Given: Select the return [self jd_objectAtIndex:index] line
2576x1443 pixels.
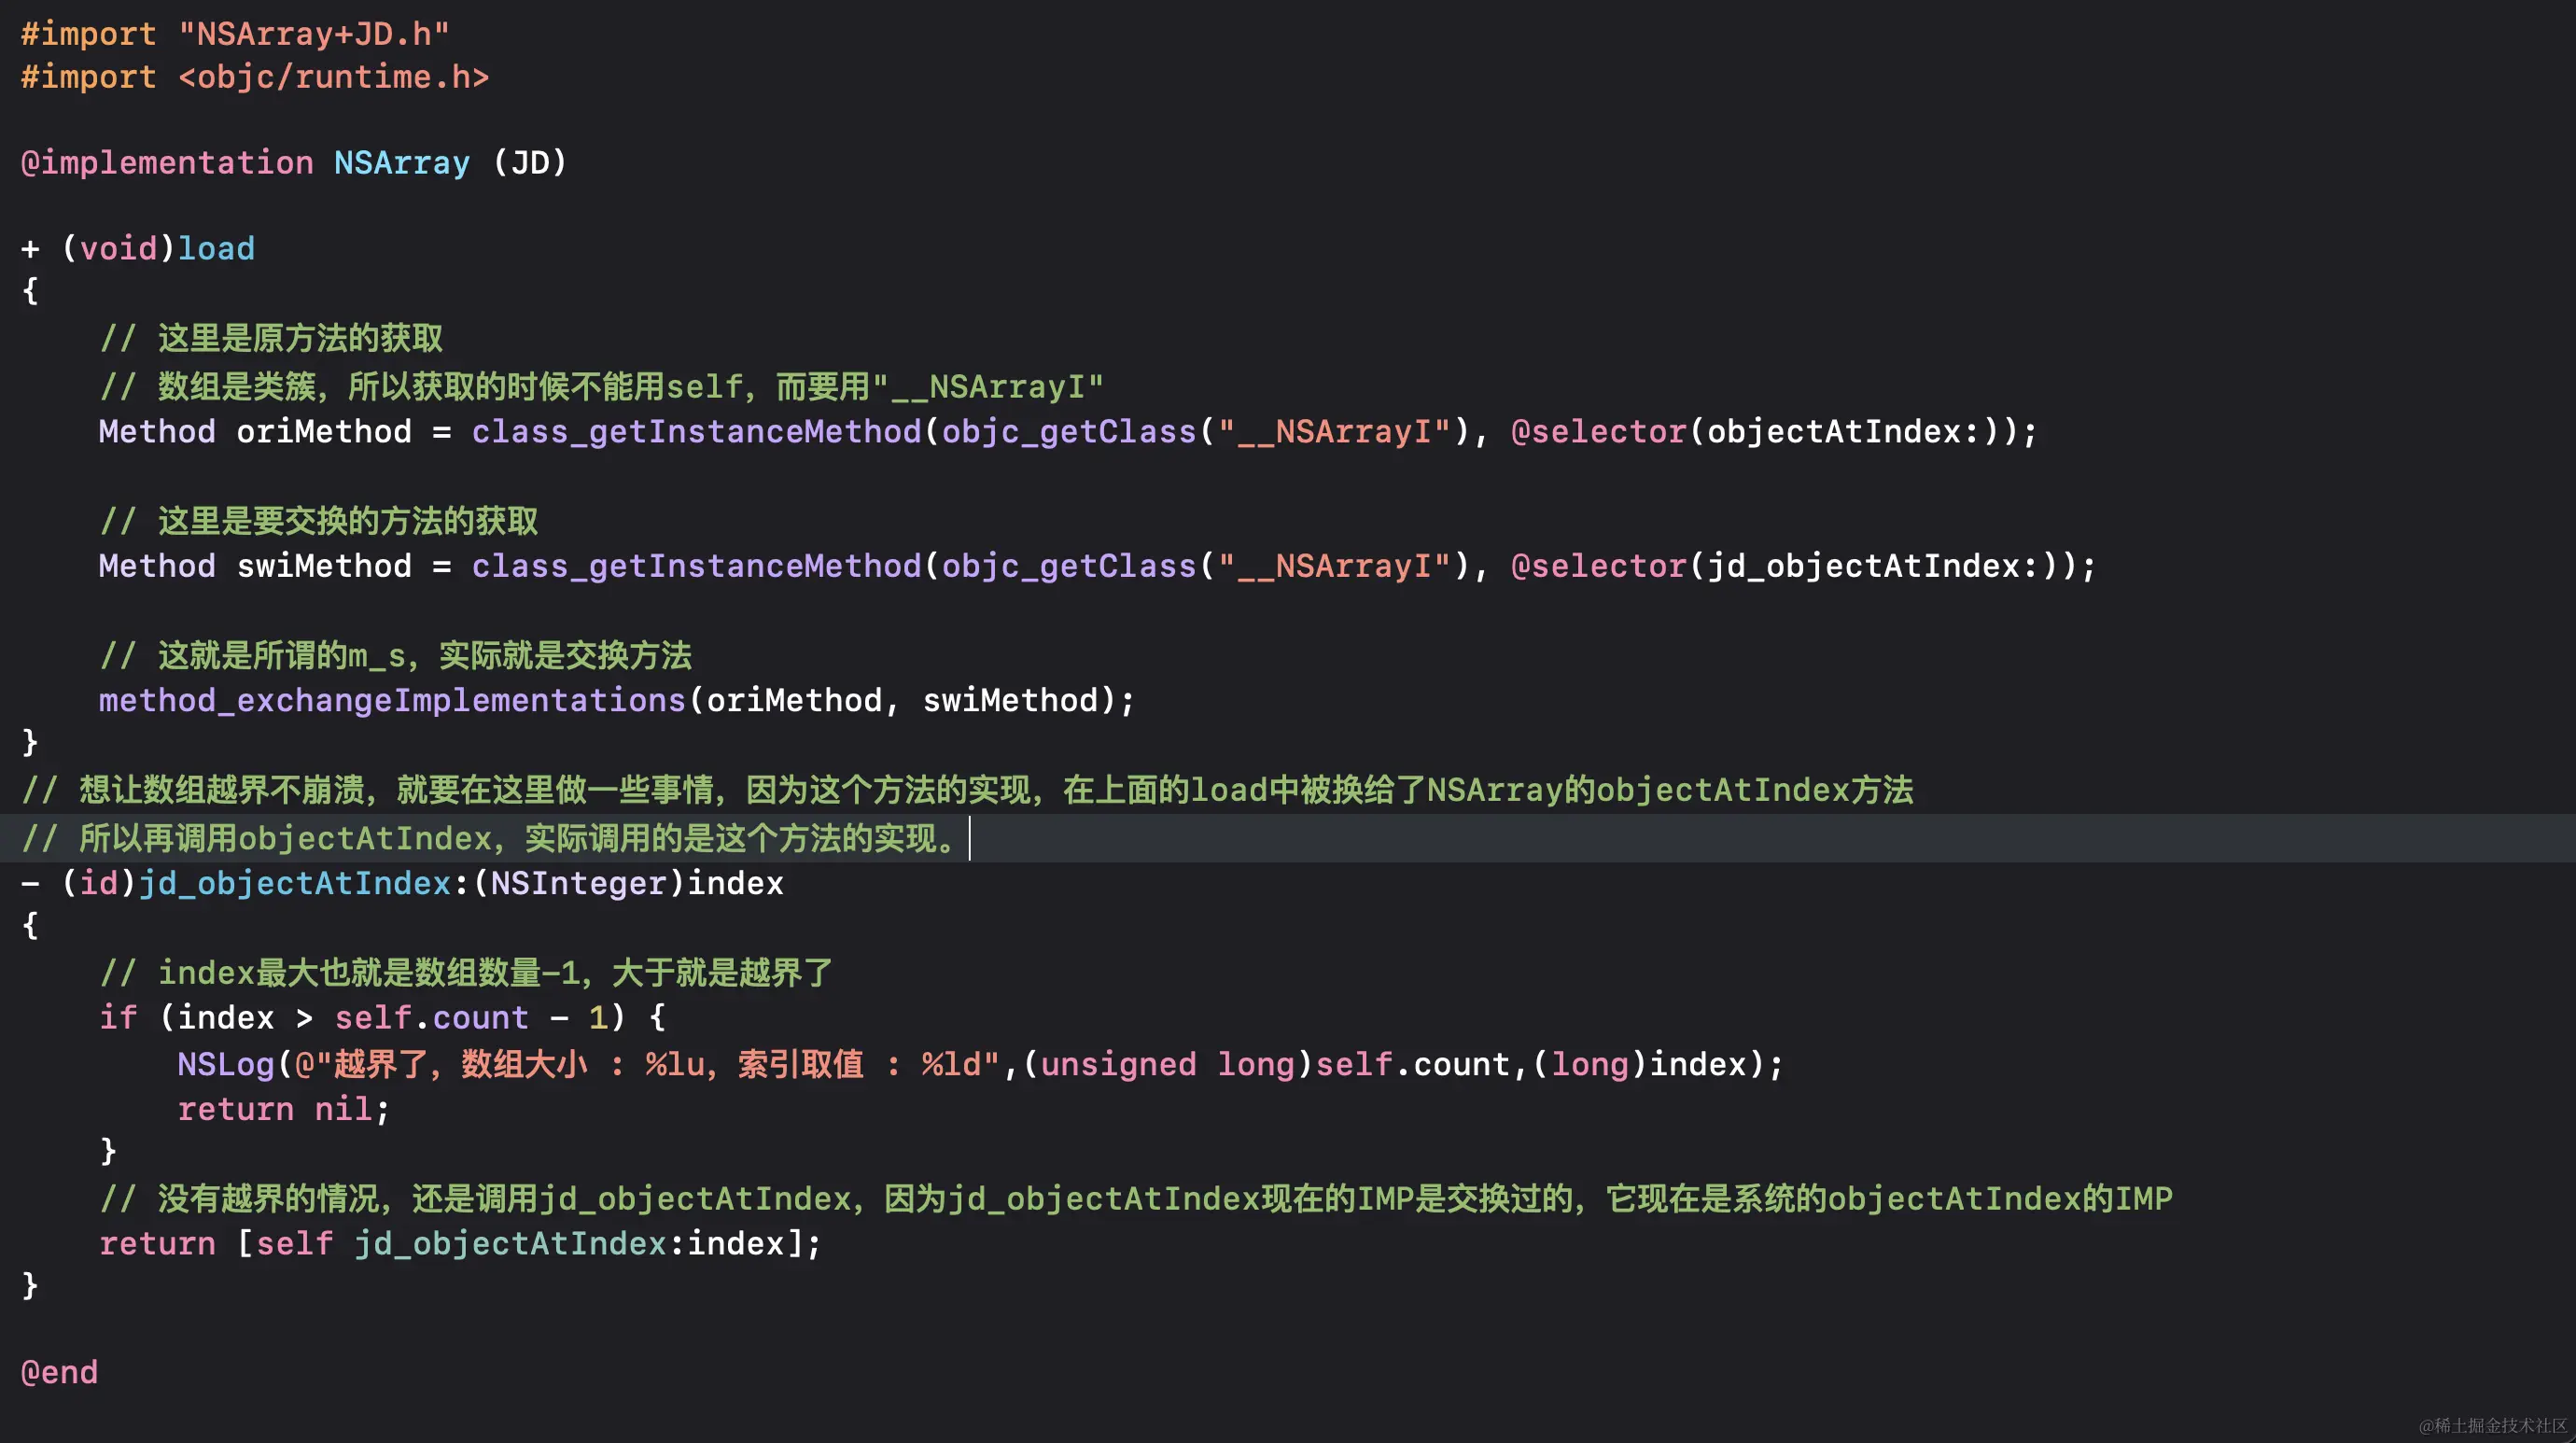Looking at the screenshot, I should tap(459, 1243).
